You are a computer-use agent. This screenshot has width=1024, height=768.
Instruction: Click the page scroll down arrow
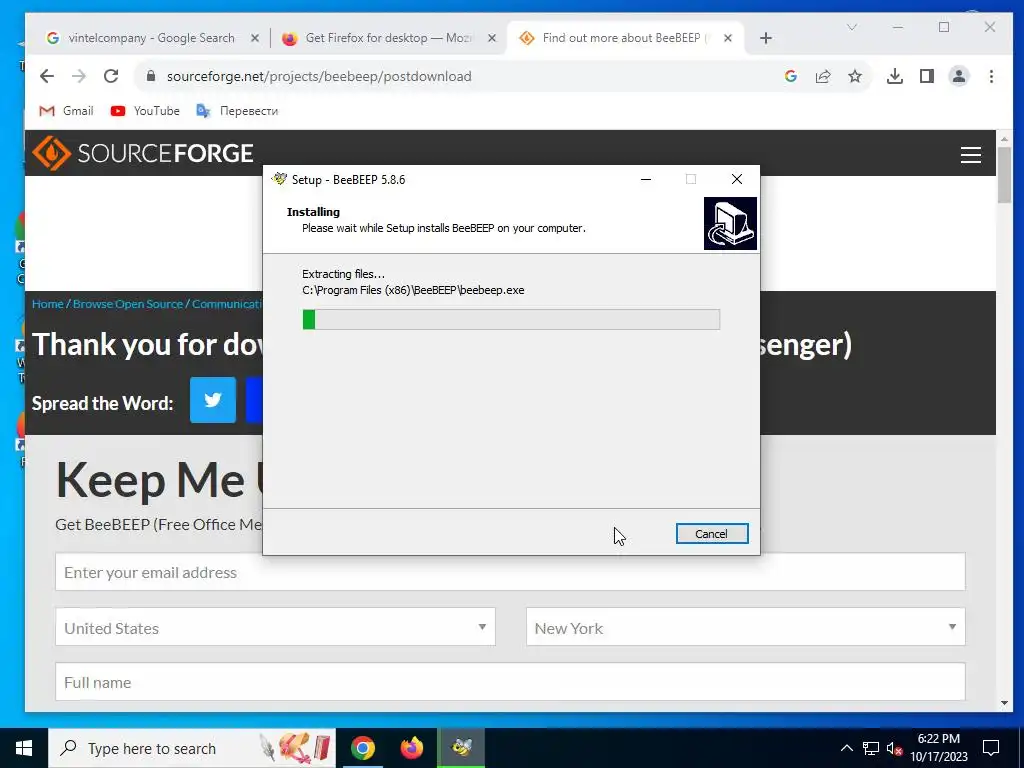(1004, 703)
